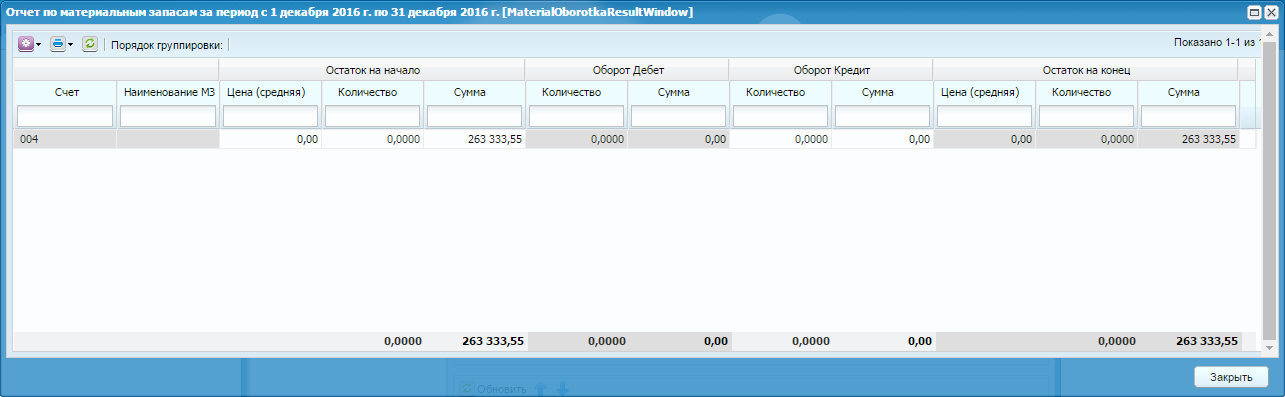This screenshot has height=397, width=1285.
Task: Click filter field under Оборот Кредит Количество
Action: coord(780,116)
